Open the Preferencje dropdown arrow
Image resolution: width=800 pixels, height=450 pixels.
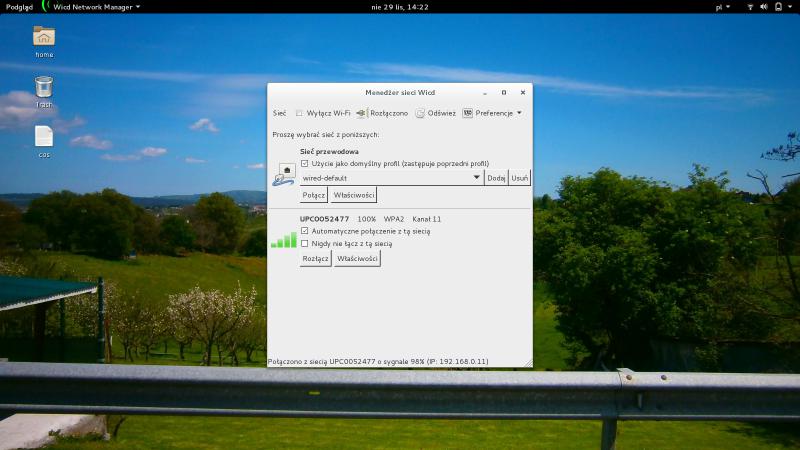click(x=519, y=113)
